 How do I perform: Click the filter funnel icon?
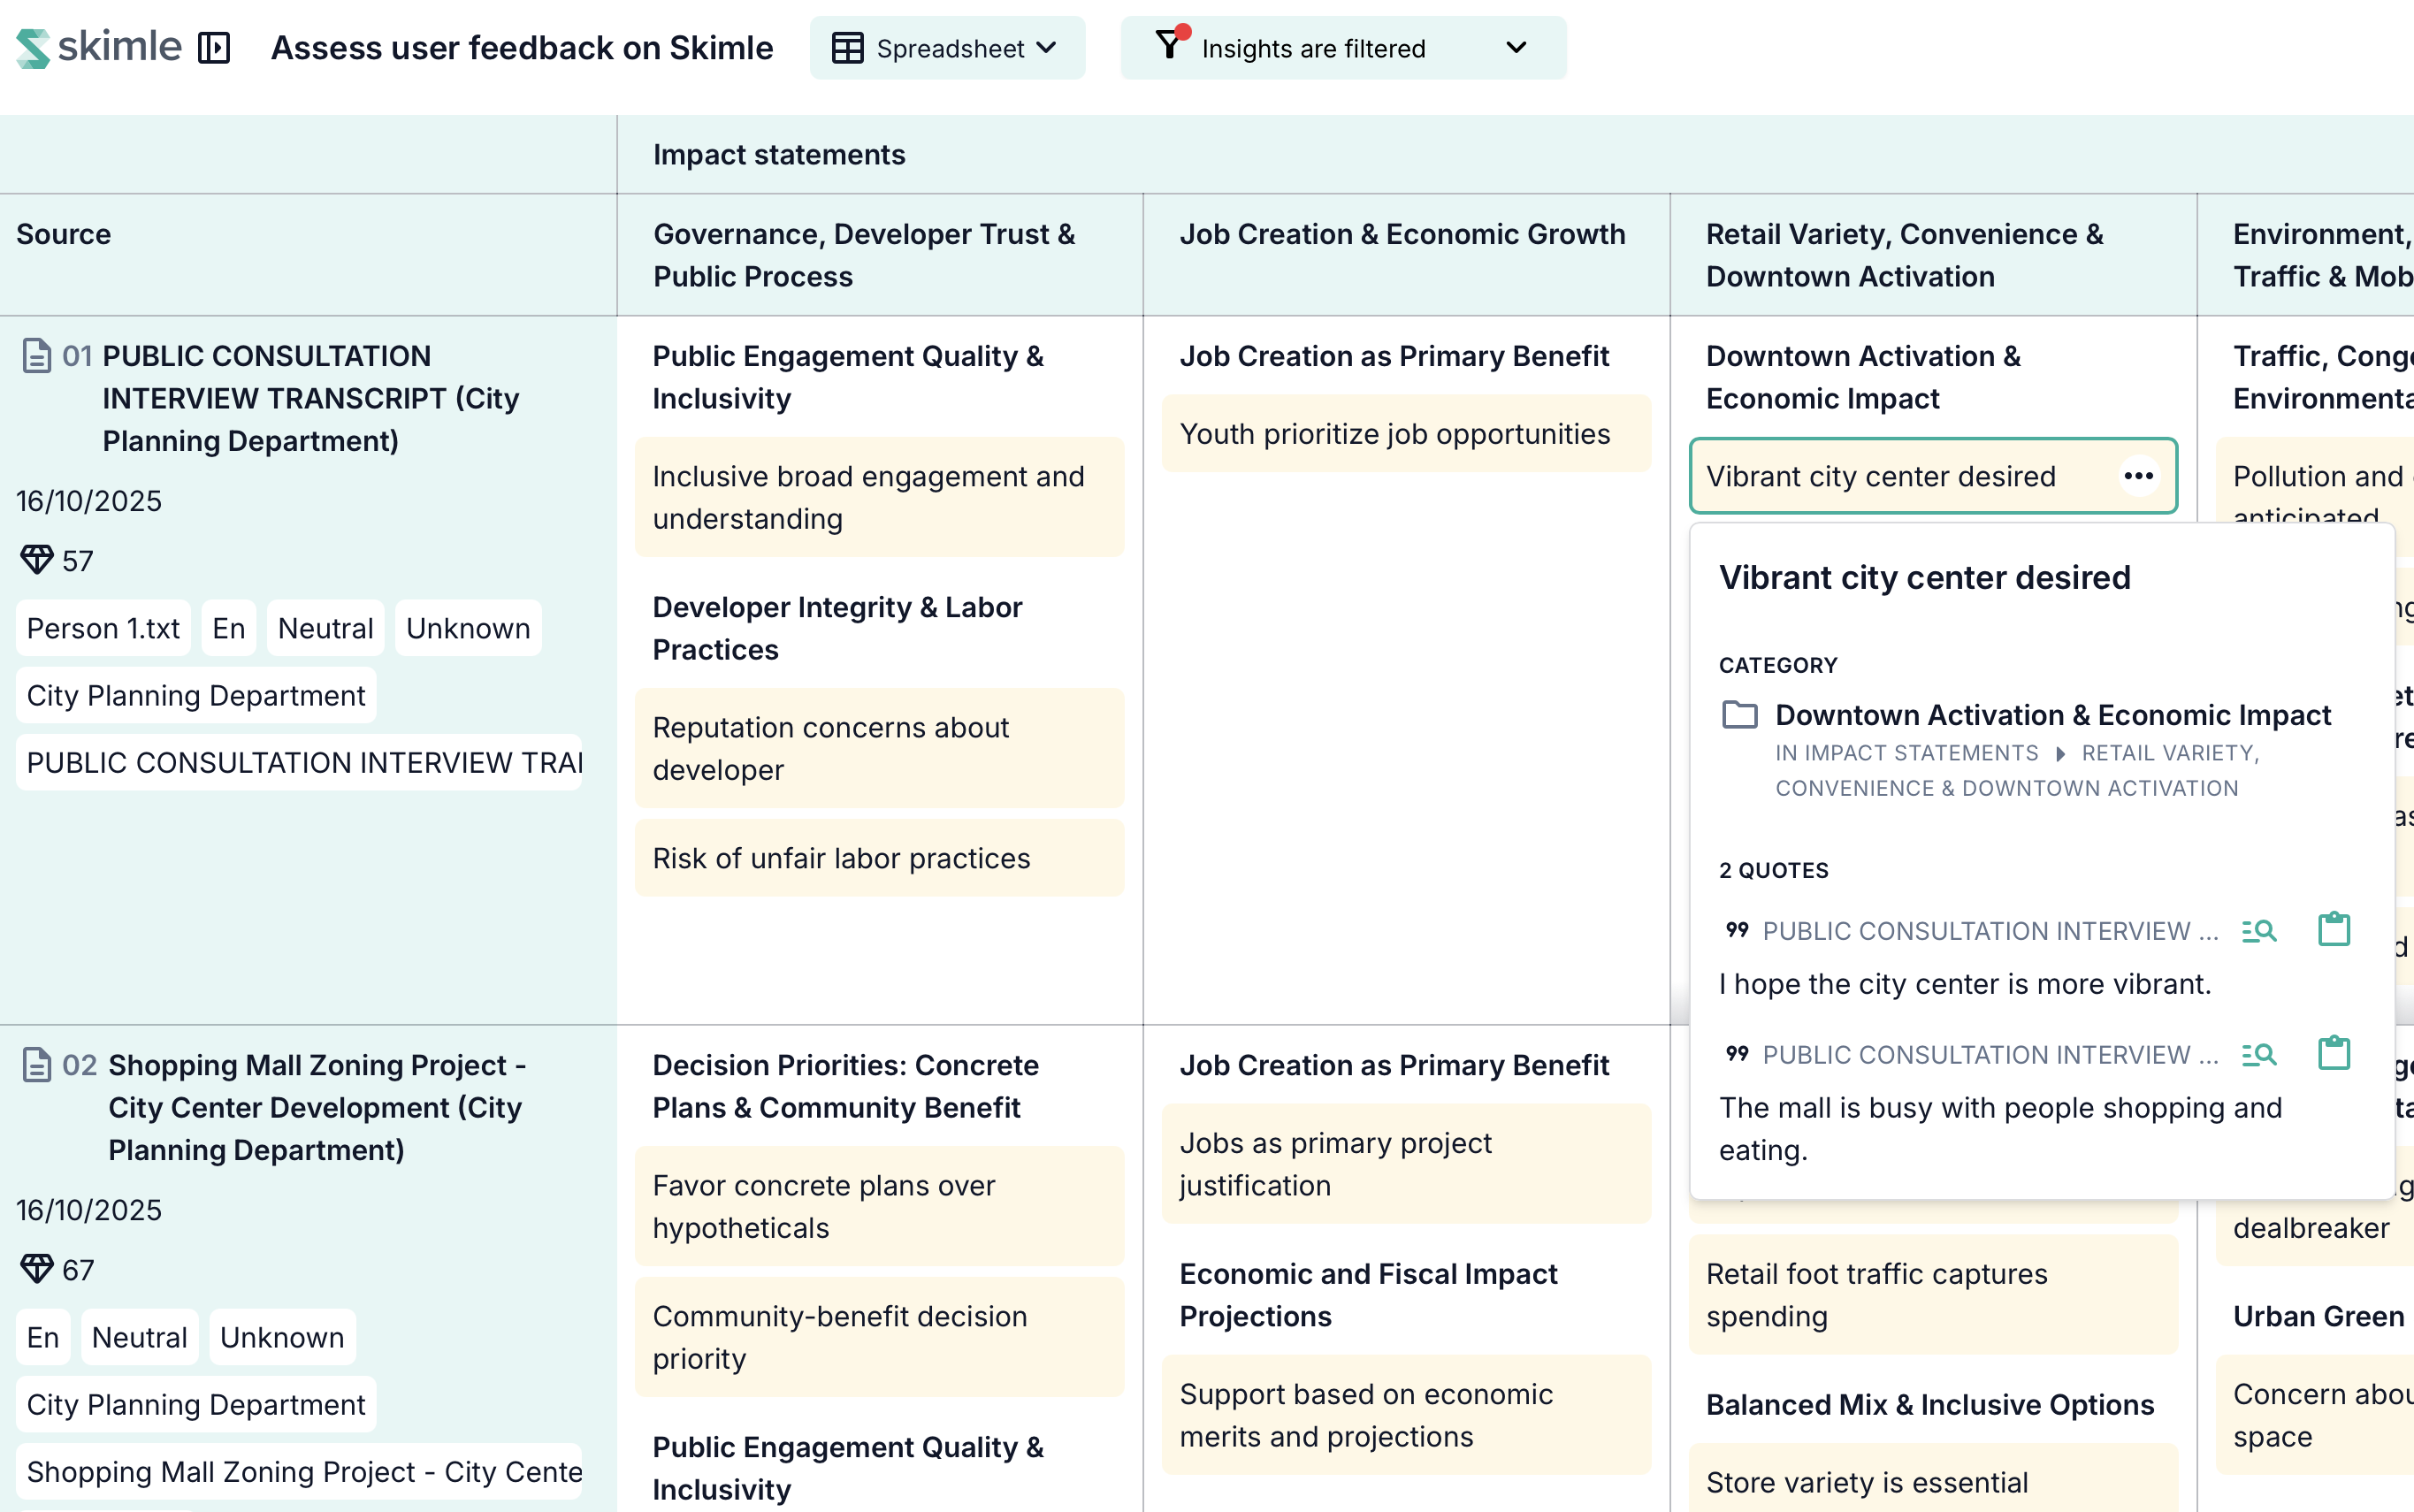click(x=1169, y=46)
